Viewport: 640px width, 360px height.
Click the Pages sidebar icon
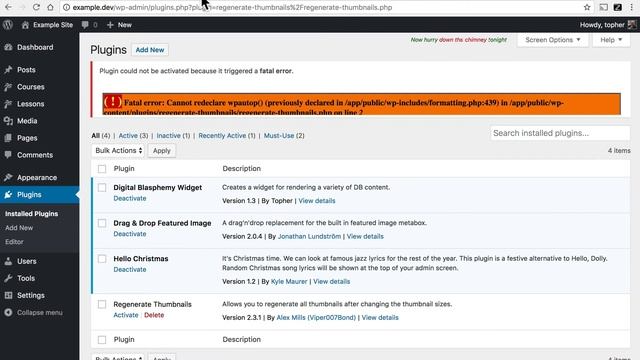[x=9, y=138]
